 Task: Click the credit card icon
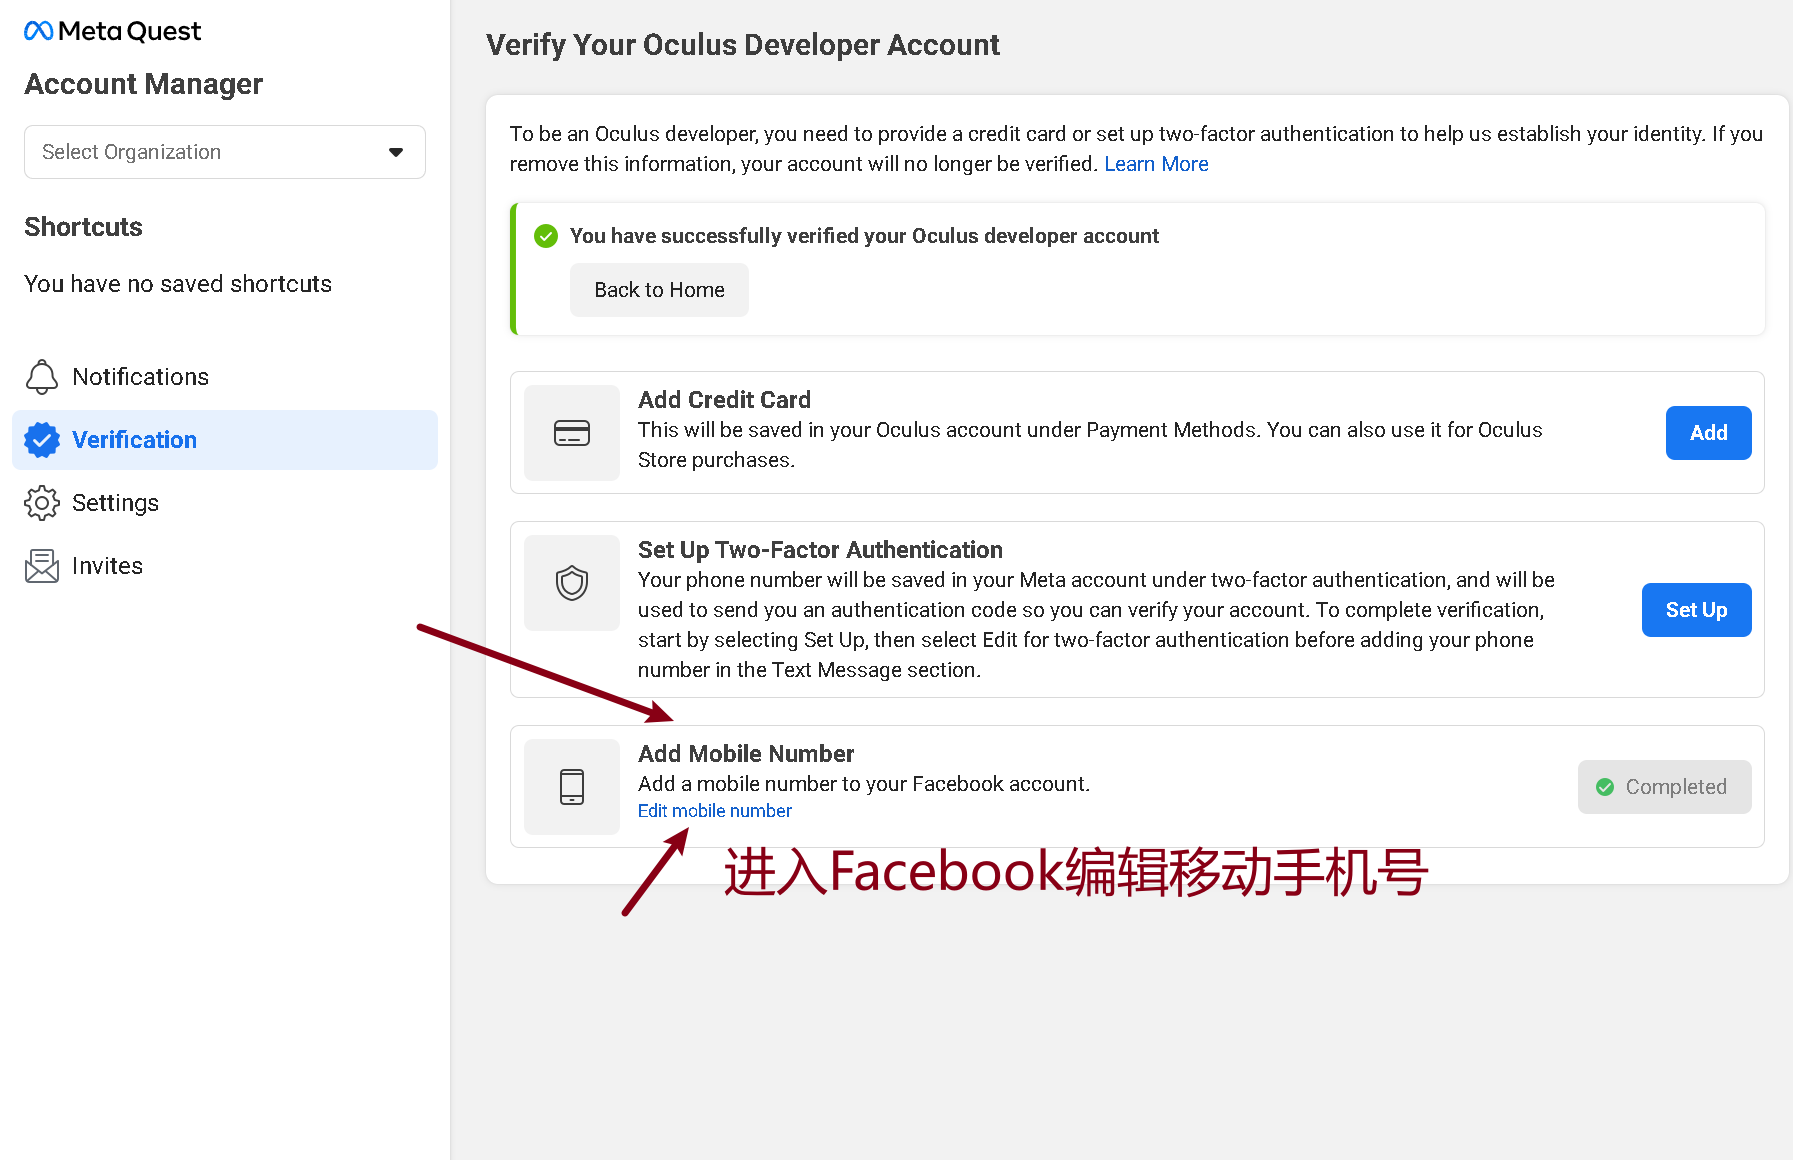572,433
